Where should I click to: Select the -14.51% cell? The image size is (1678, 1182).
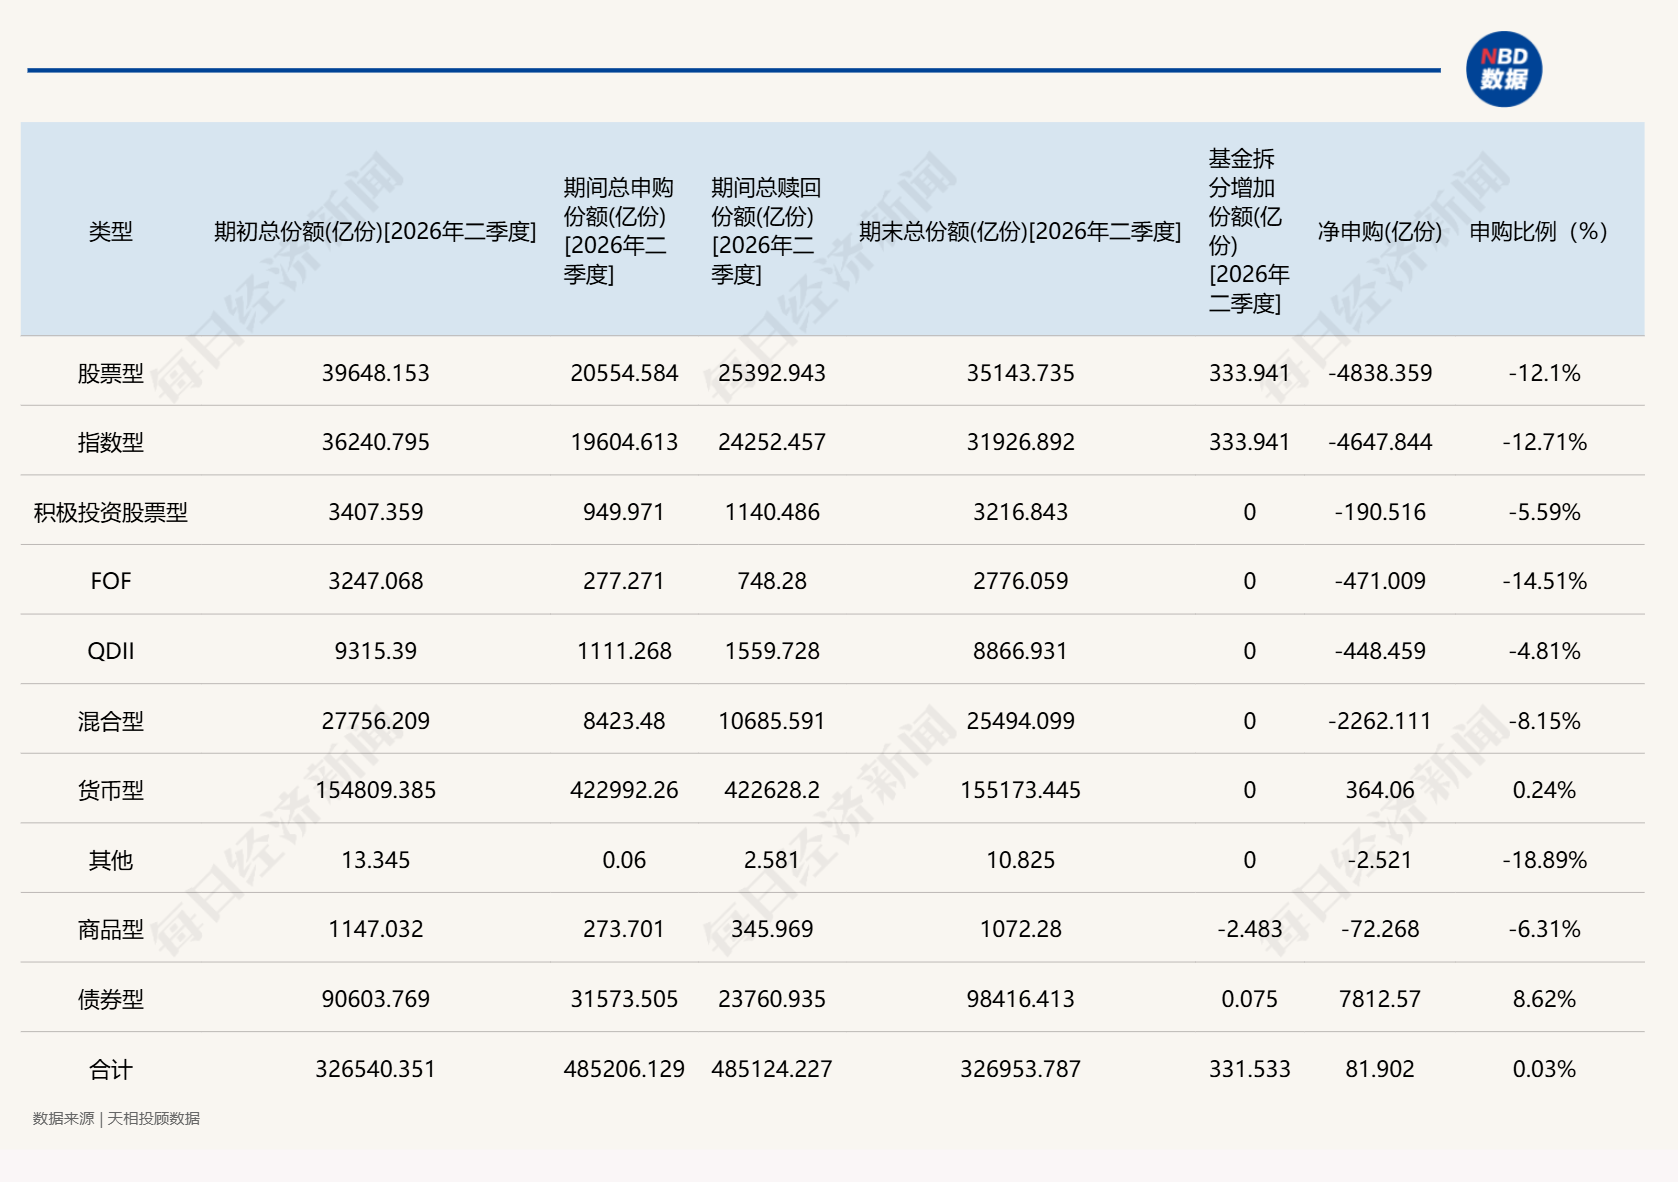(x=1545, y=581)
